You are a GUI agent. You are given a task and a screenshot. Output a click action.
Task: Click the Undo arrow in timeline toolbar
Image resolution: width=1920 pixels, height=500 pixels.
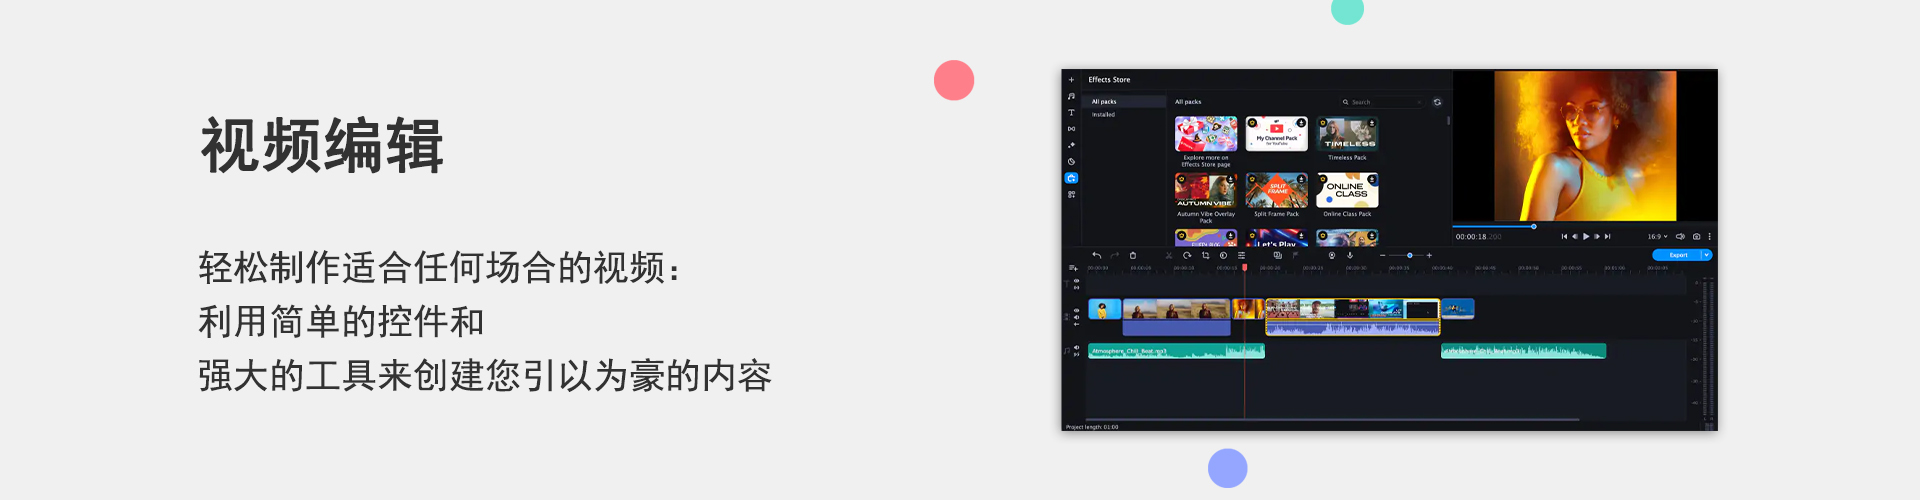point(1097,256)
